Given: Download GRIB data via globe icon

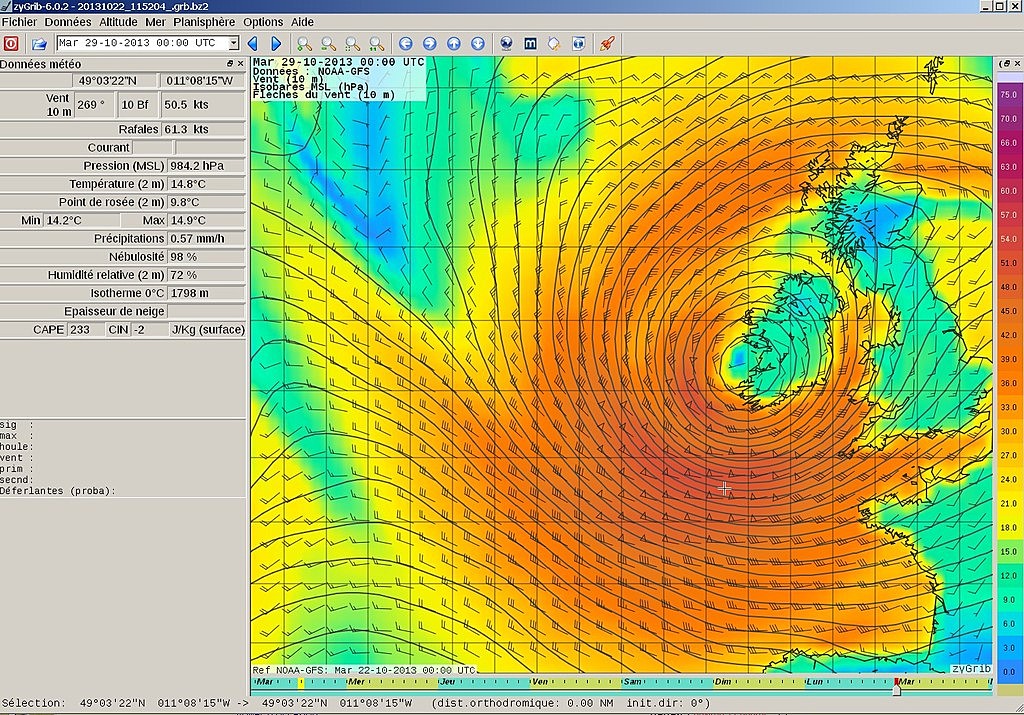Looking at the screenshot, I should tap(506, 44).
